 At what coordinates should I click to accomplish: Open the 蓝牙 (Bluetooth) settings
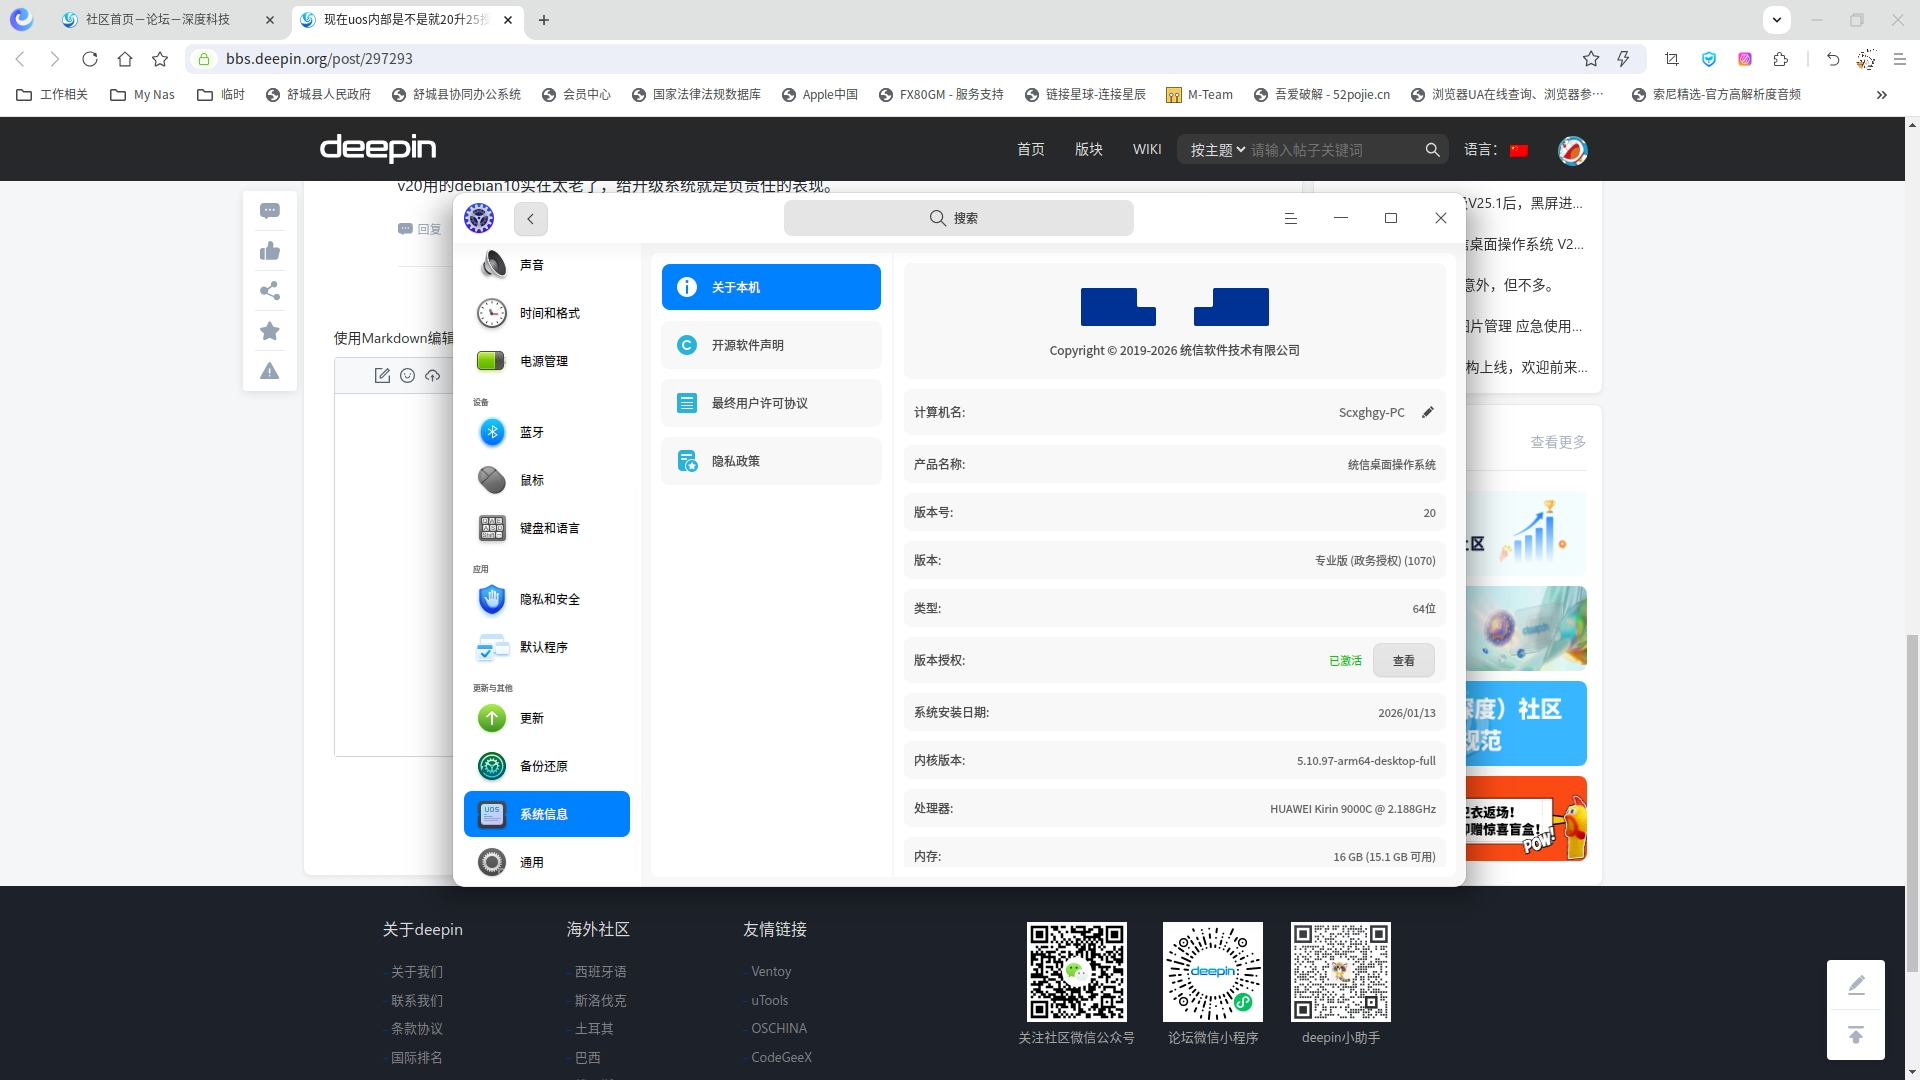[533, 432]
